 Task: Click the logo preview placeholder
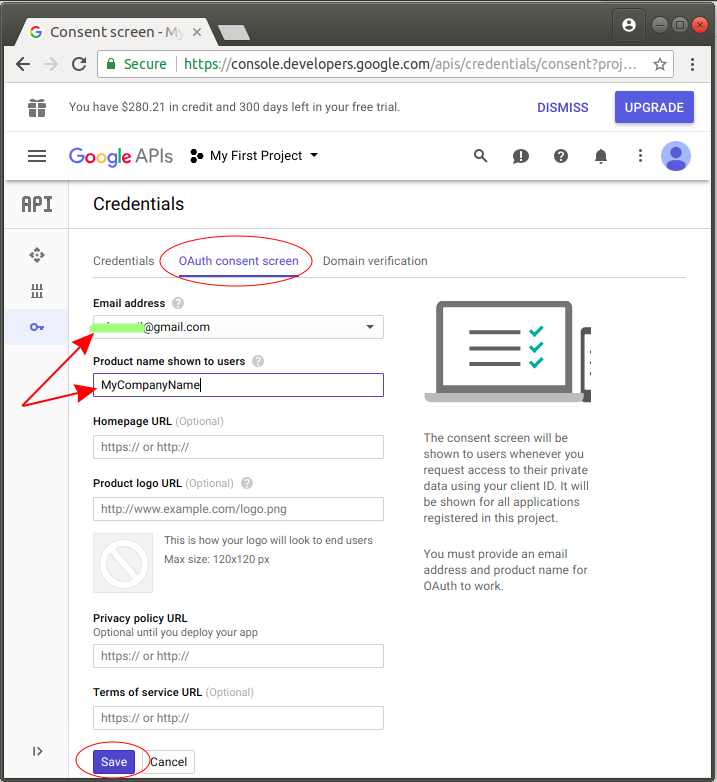123,563
